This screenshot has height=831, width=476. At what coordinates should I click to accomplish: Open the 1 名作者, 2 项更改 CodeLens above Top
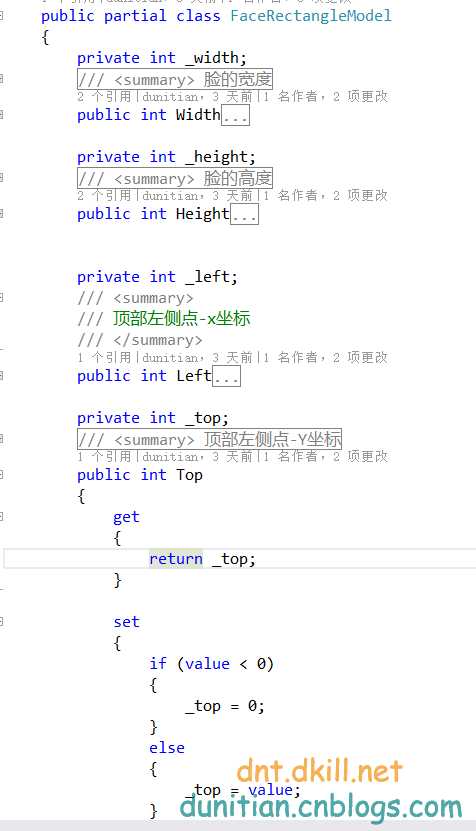(x=325, y=456)
